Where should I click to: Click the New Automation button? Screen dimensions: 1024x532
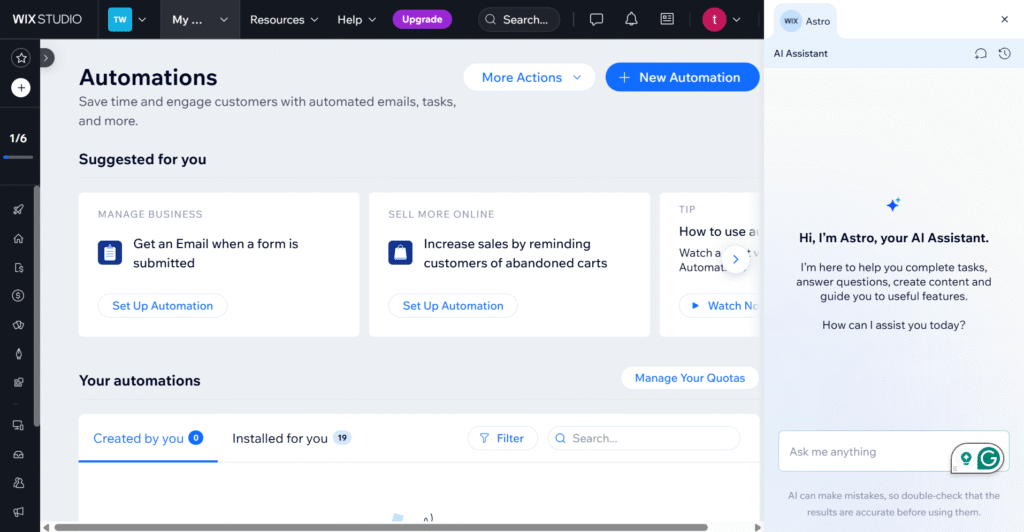(682, 77)
